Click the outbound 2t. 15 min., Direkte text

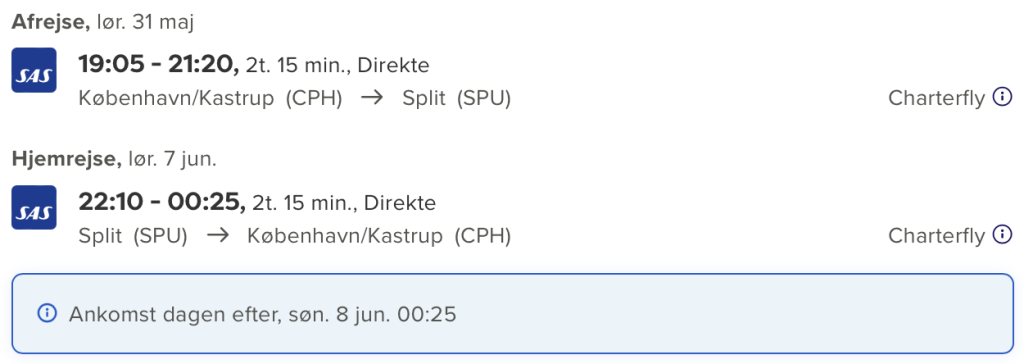coord(338,65)
